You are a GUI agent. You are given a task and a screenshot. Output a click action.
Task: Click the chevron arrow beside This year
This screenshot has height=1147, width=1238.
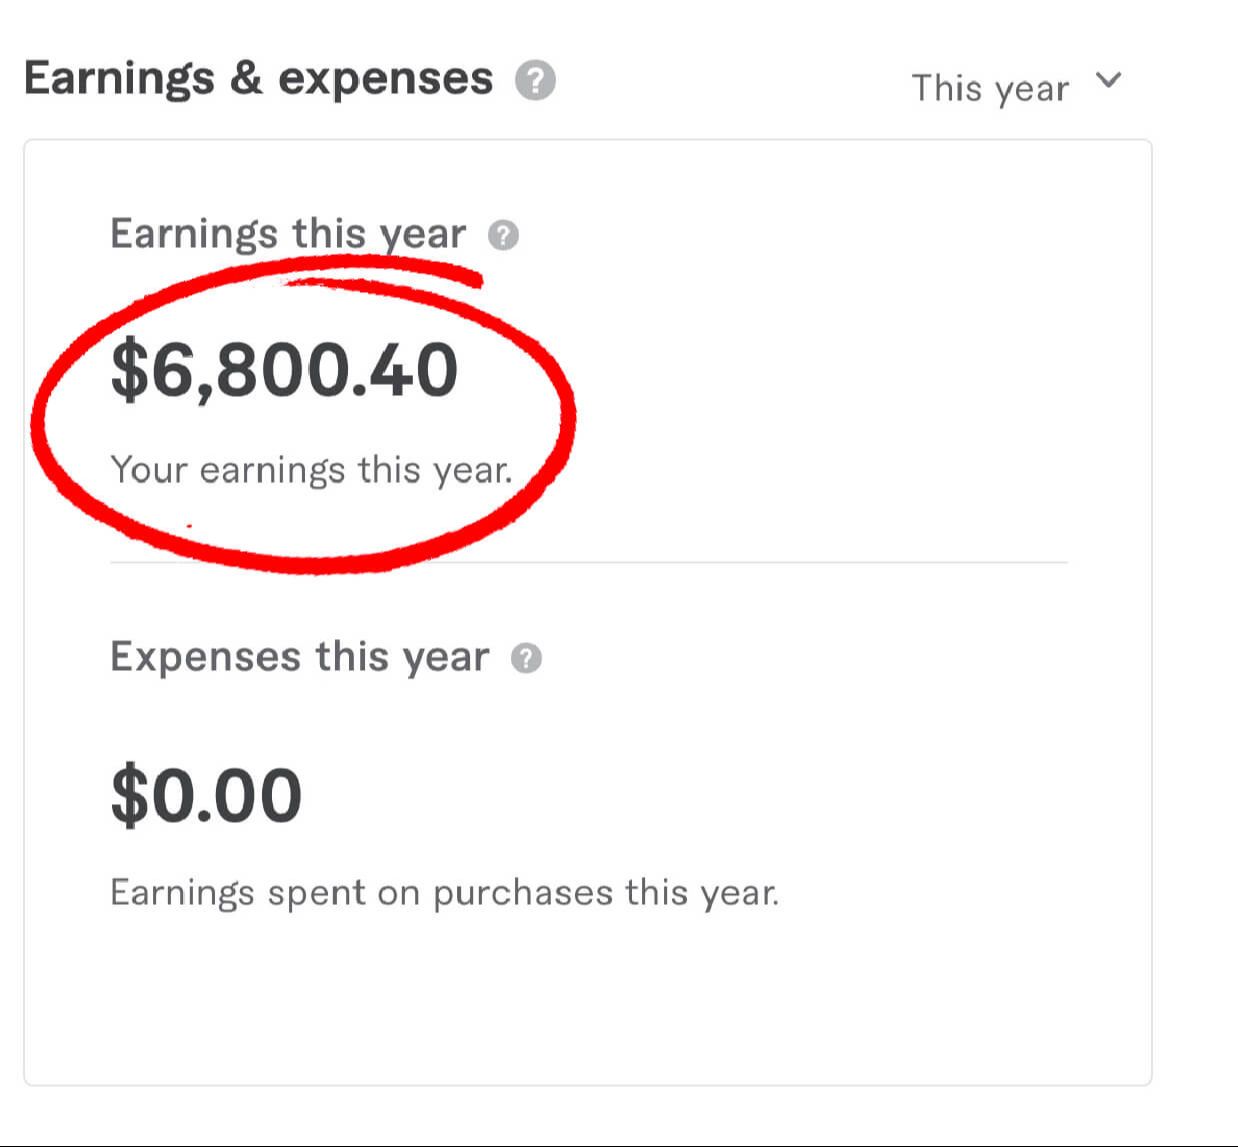pyautogui.click(x=1108, y=80)
